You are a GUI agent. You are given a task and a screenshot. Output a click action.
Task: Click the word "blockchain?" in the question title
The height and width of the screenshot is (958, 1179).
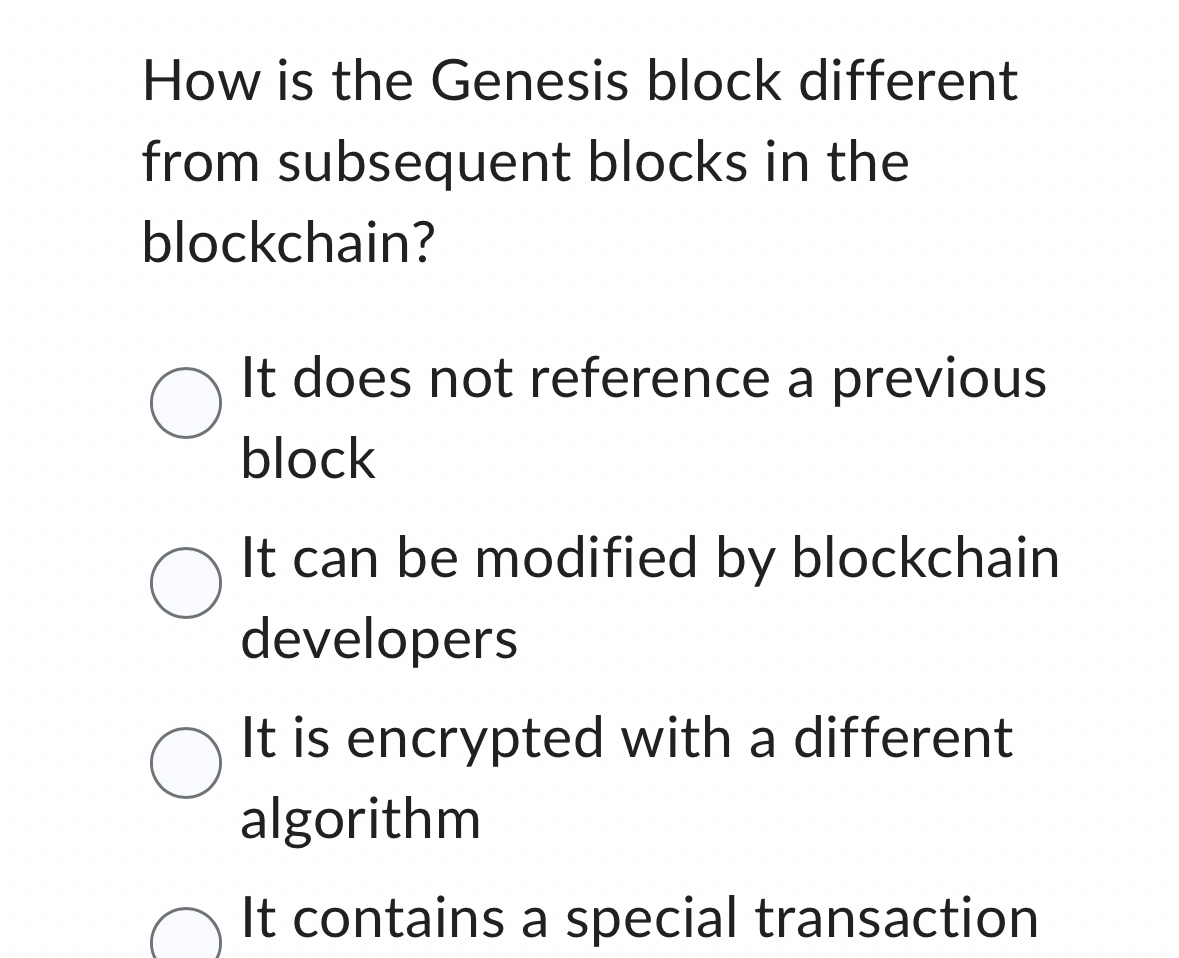click(288, 240)
